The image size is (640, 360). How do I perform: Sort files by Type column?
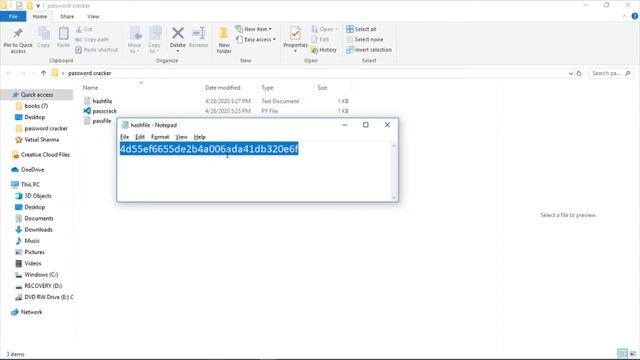click(267, 87)
